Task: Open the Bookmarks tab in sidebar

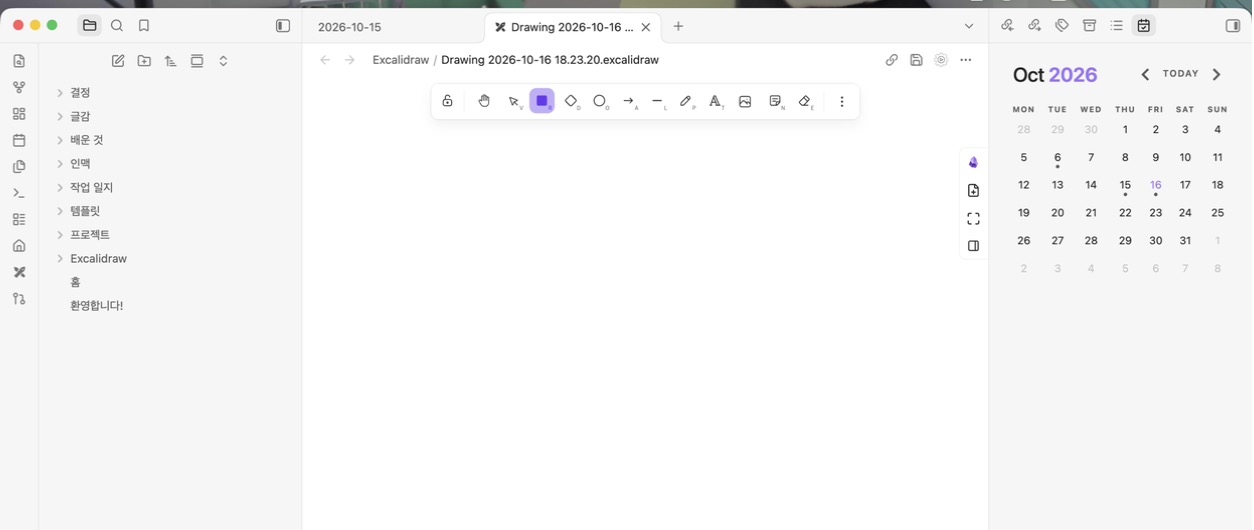Action: [144, 26]
